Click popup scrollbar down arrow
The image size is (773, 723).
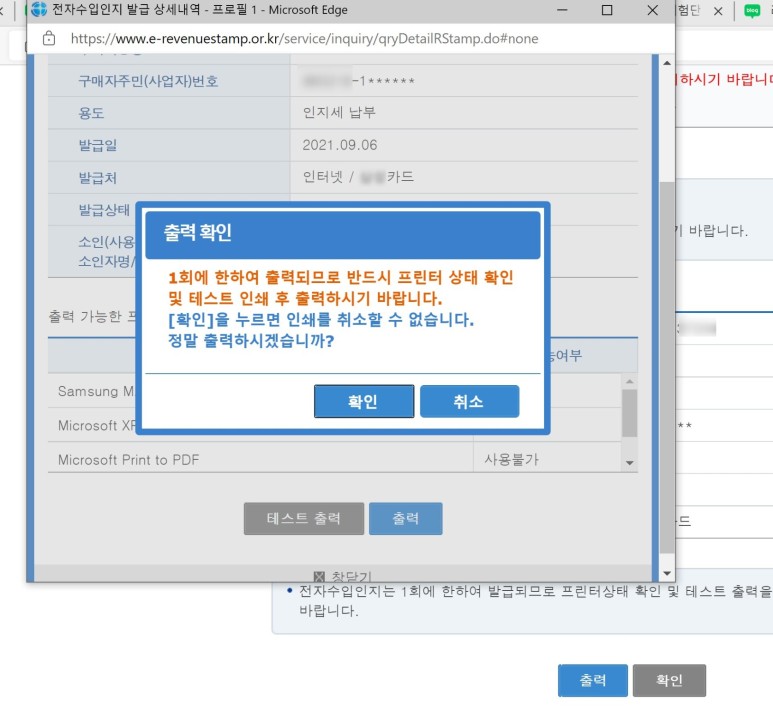pyautogui.click(x=667, y=573)
